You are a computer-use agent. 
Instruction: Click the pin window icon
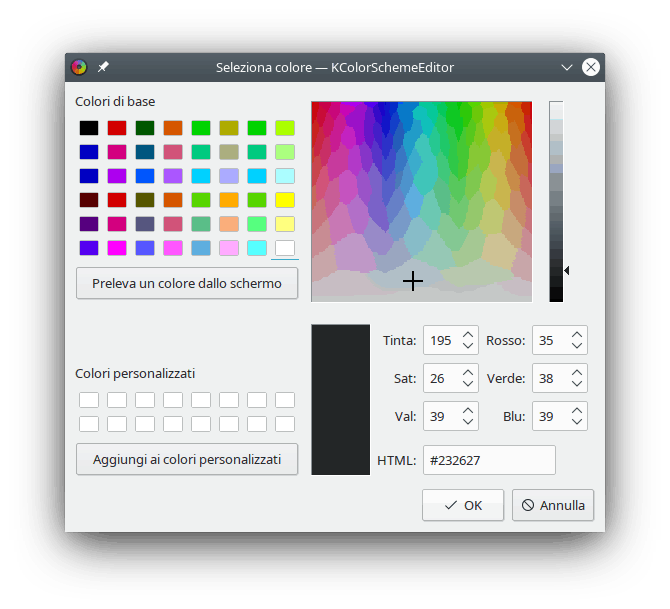103,67
